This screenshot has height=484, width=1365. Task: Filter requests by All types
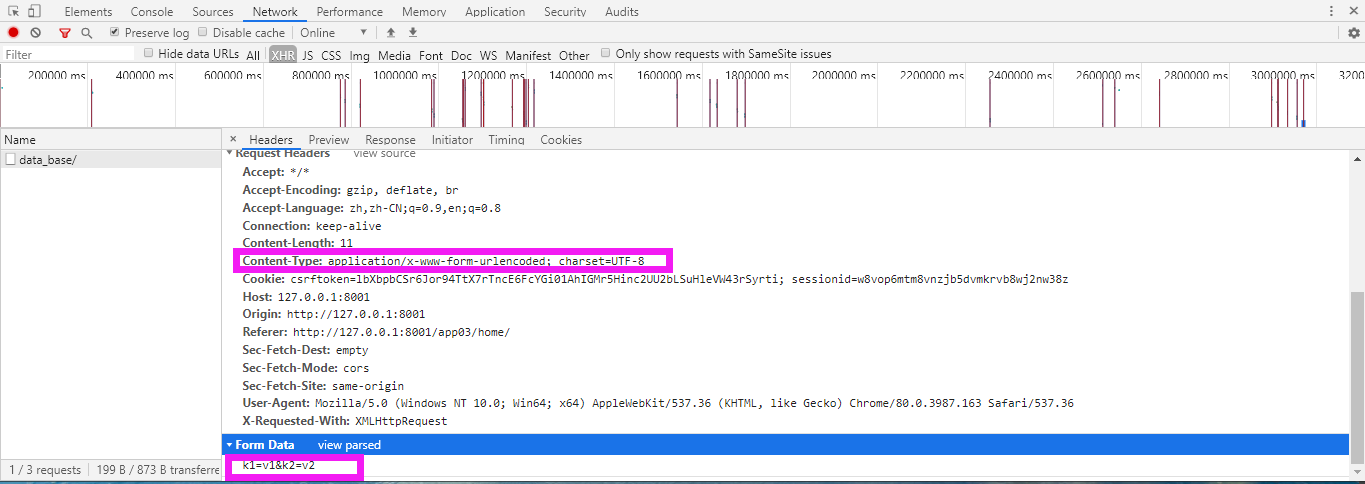click(253, 55)
